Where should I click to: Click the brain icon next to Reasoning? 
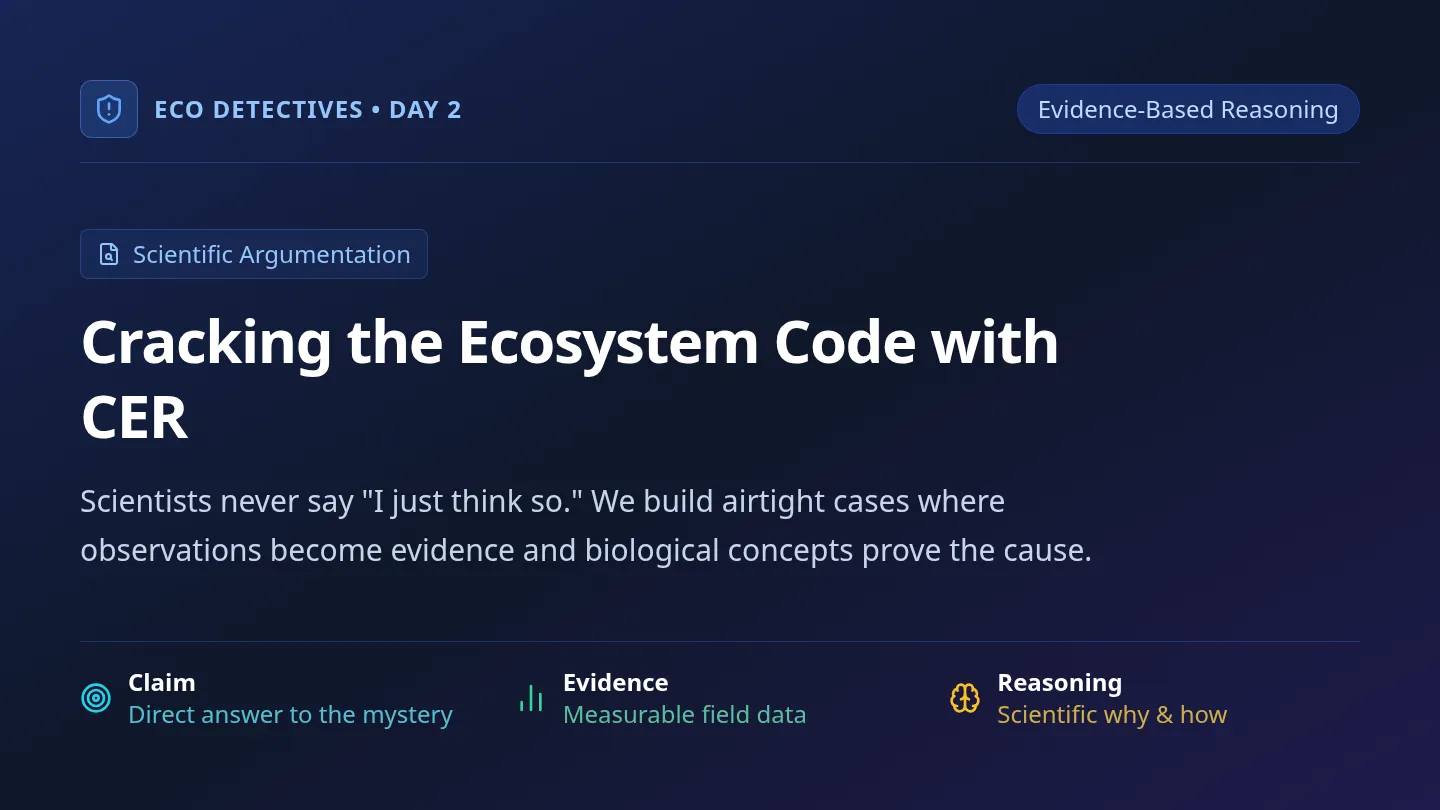[x=965, y=698]
